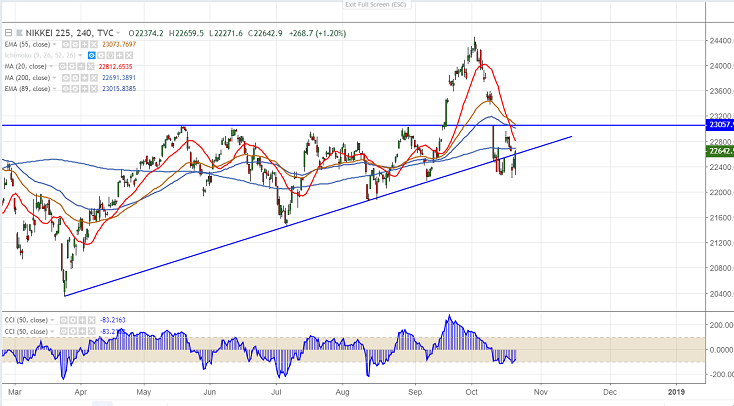This screenshot has height=406, width=734.
Task: Click the 20400 level on price scale
Action: (722, 294)
